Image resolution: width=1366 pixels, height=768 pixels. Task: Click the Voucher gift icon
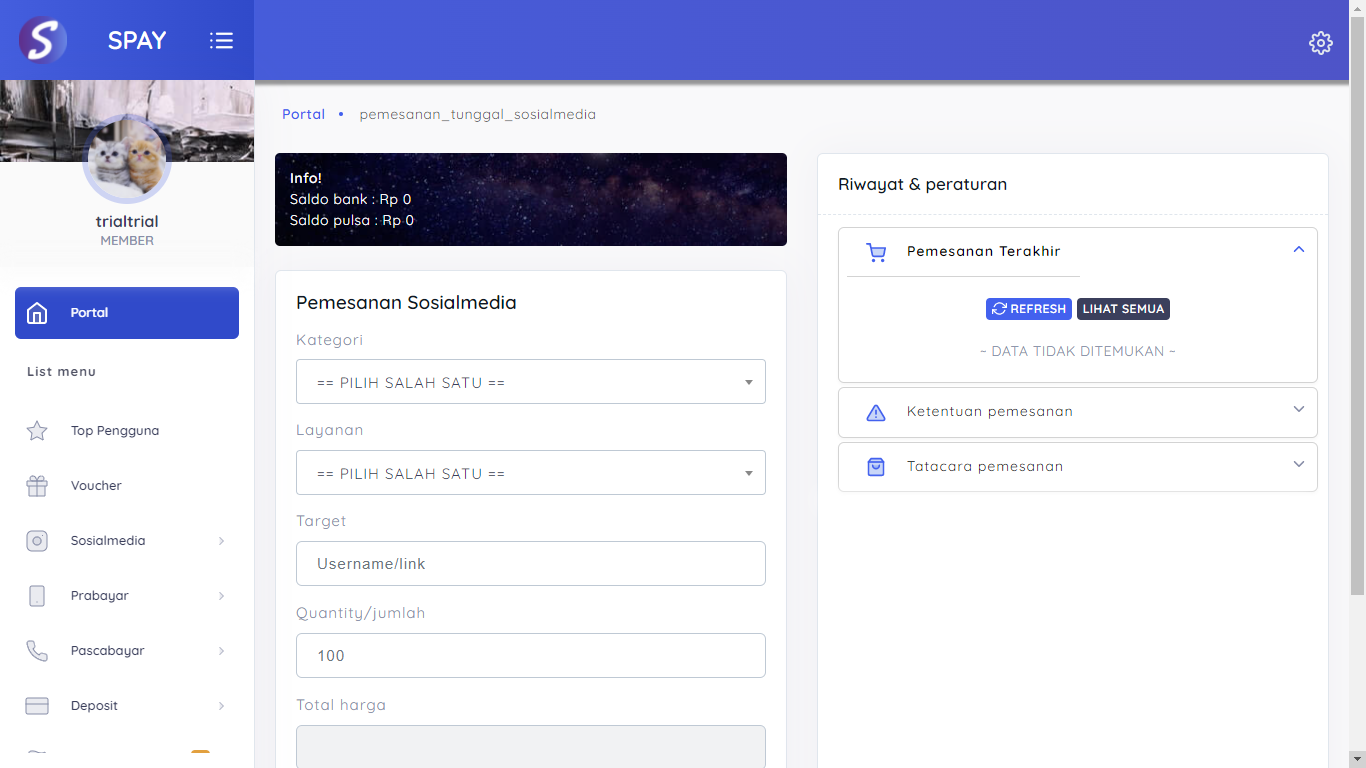click(x=37, y=486)
